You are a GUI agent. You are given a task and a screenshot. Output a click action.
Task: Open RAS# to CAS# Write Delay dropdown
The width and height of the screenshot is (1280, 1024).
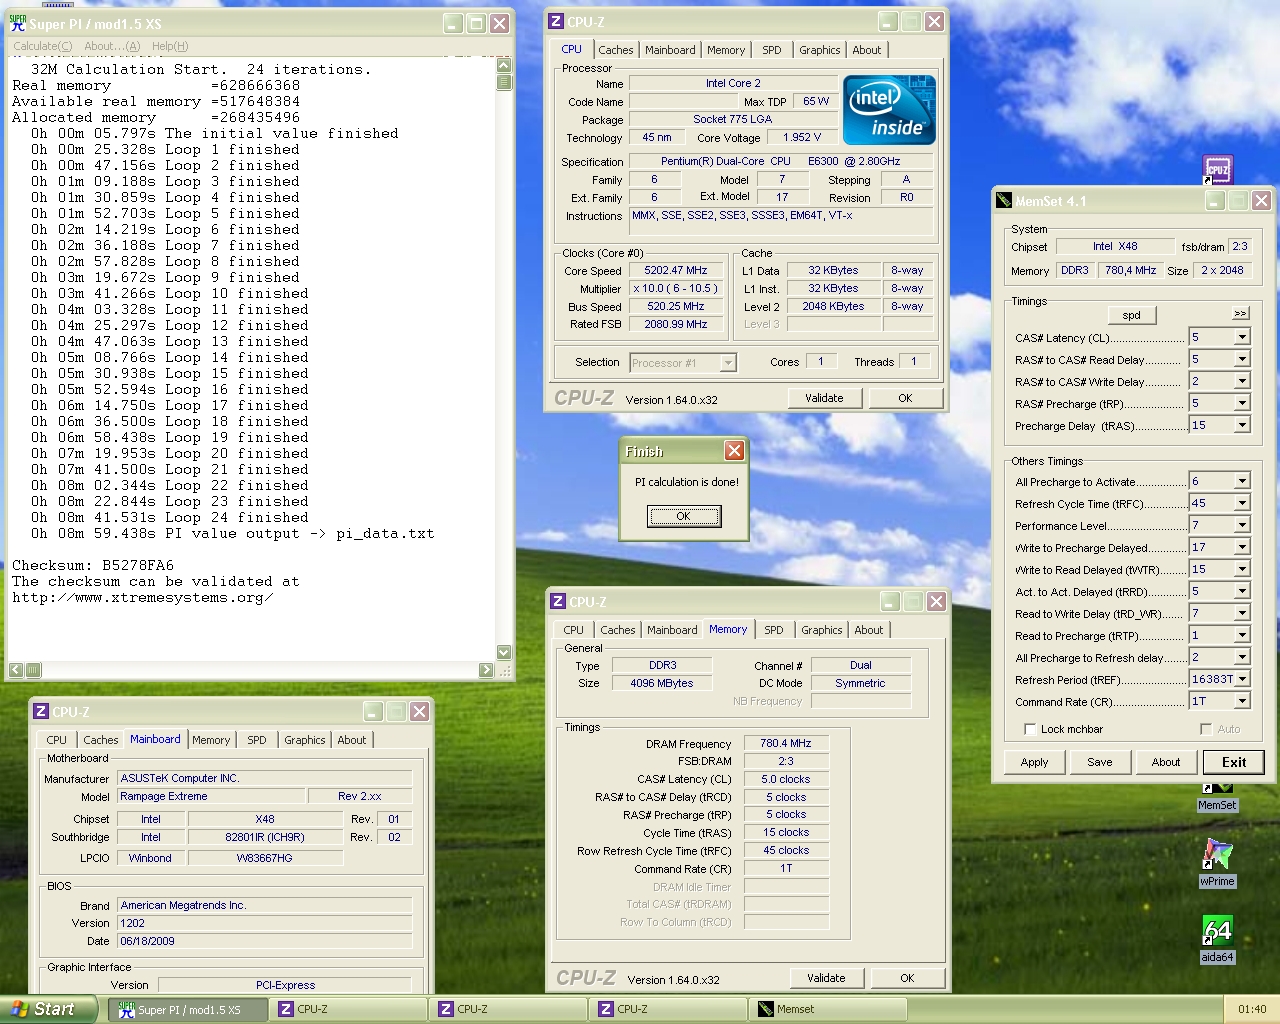click(x=1242, y=381)
